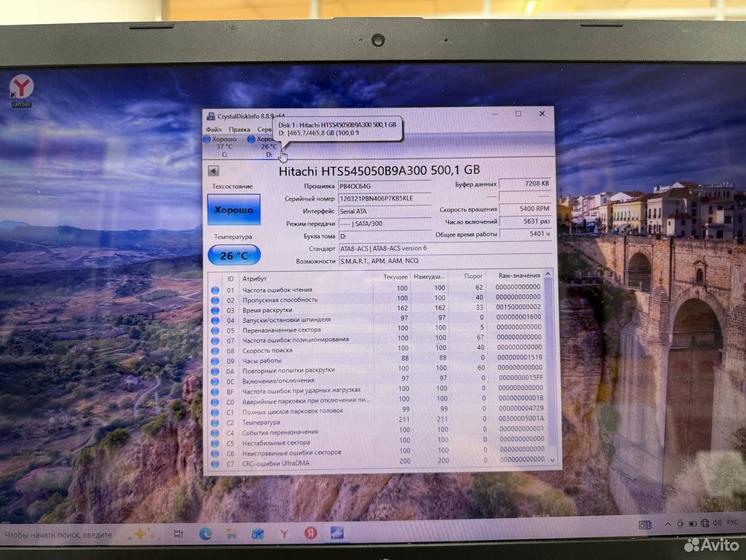
Task: Click Общее время работы value 5401 ч
Action: pos(525,234)
